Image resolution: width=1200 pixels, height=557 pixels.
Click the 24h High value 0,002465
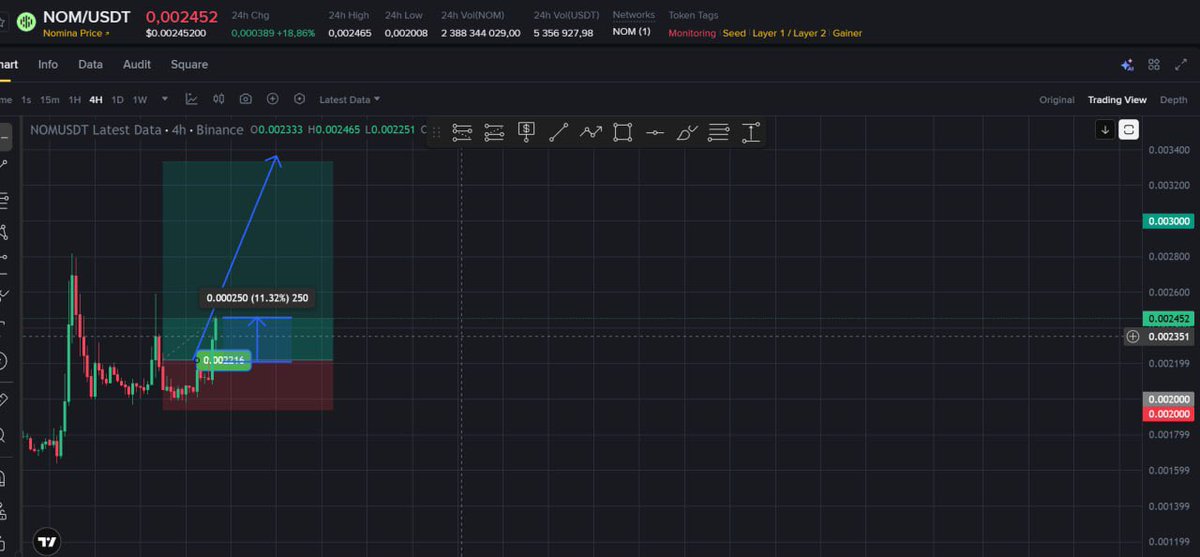[349, 33]
